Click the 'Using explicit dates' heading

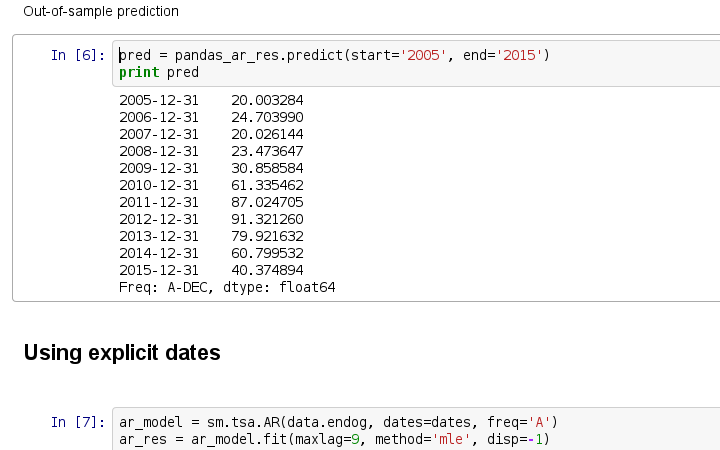click(x=122, y=352)
